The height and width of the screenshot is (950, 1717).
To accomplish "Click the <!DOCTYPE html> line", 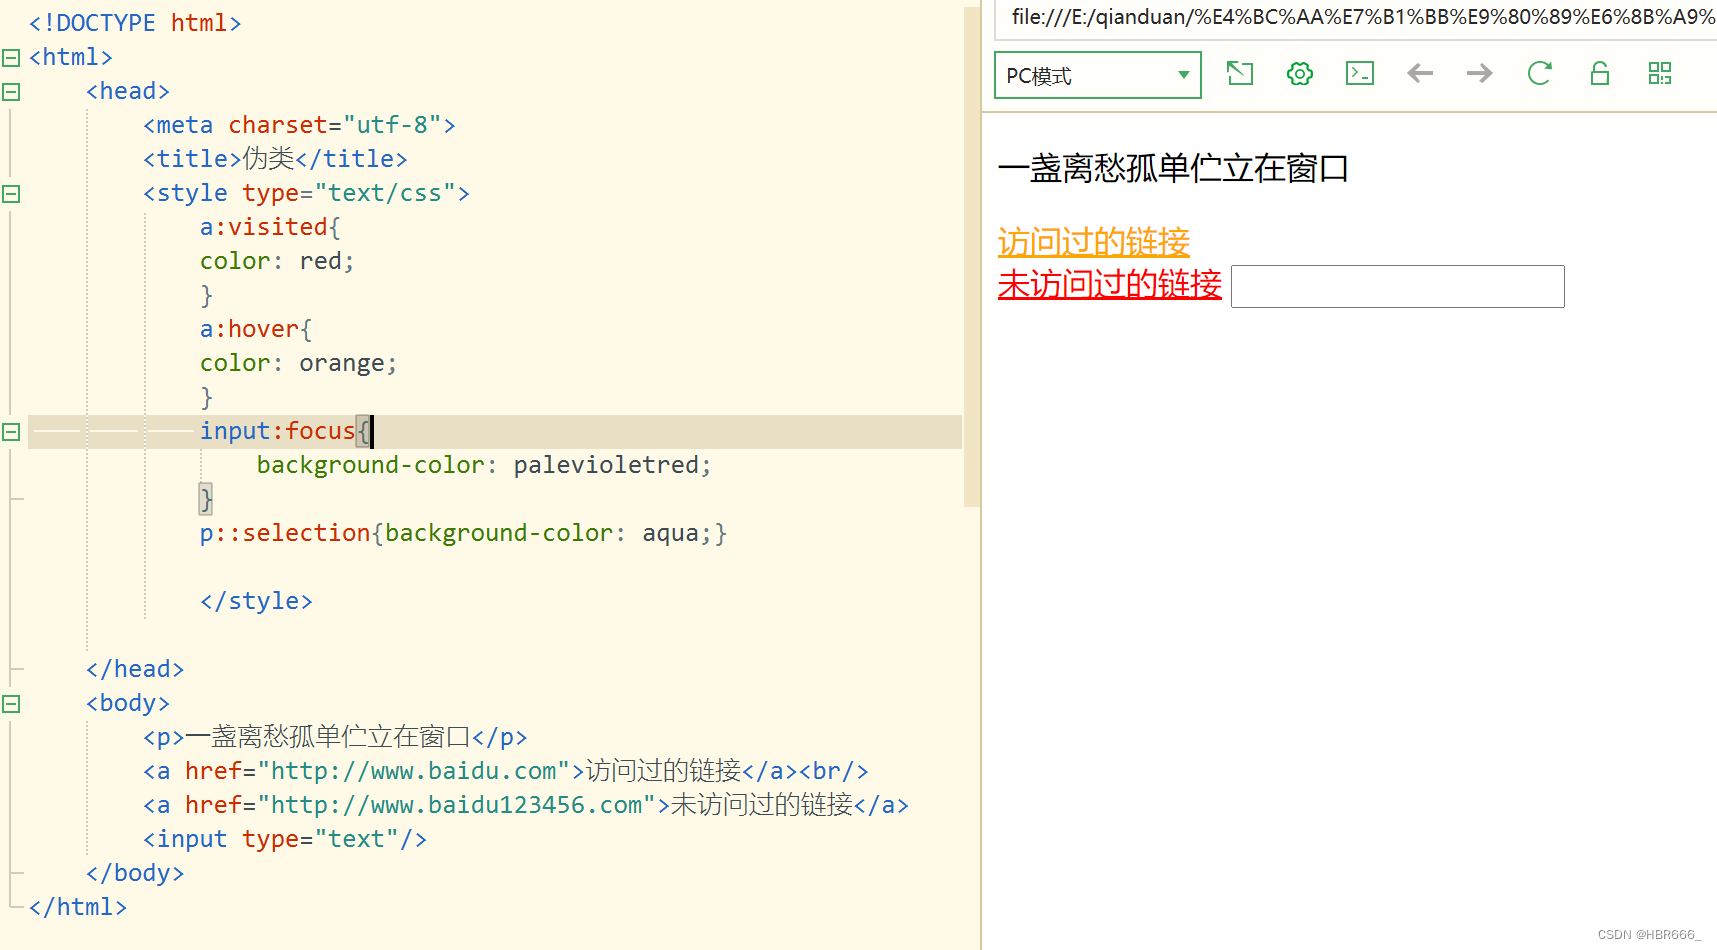I will point(135,23).
